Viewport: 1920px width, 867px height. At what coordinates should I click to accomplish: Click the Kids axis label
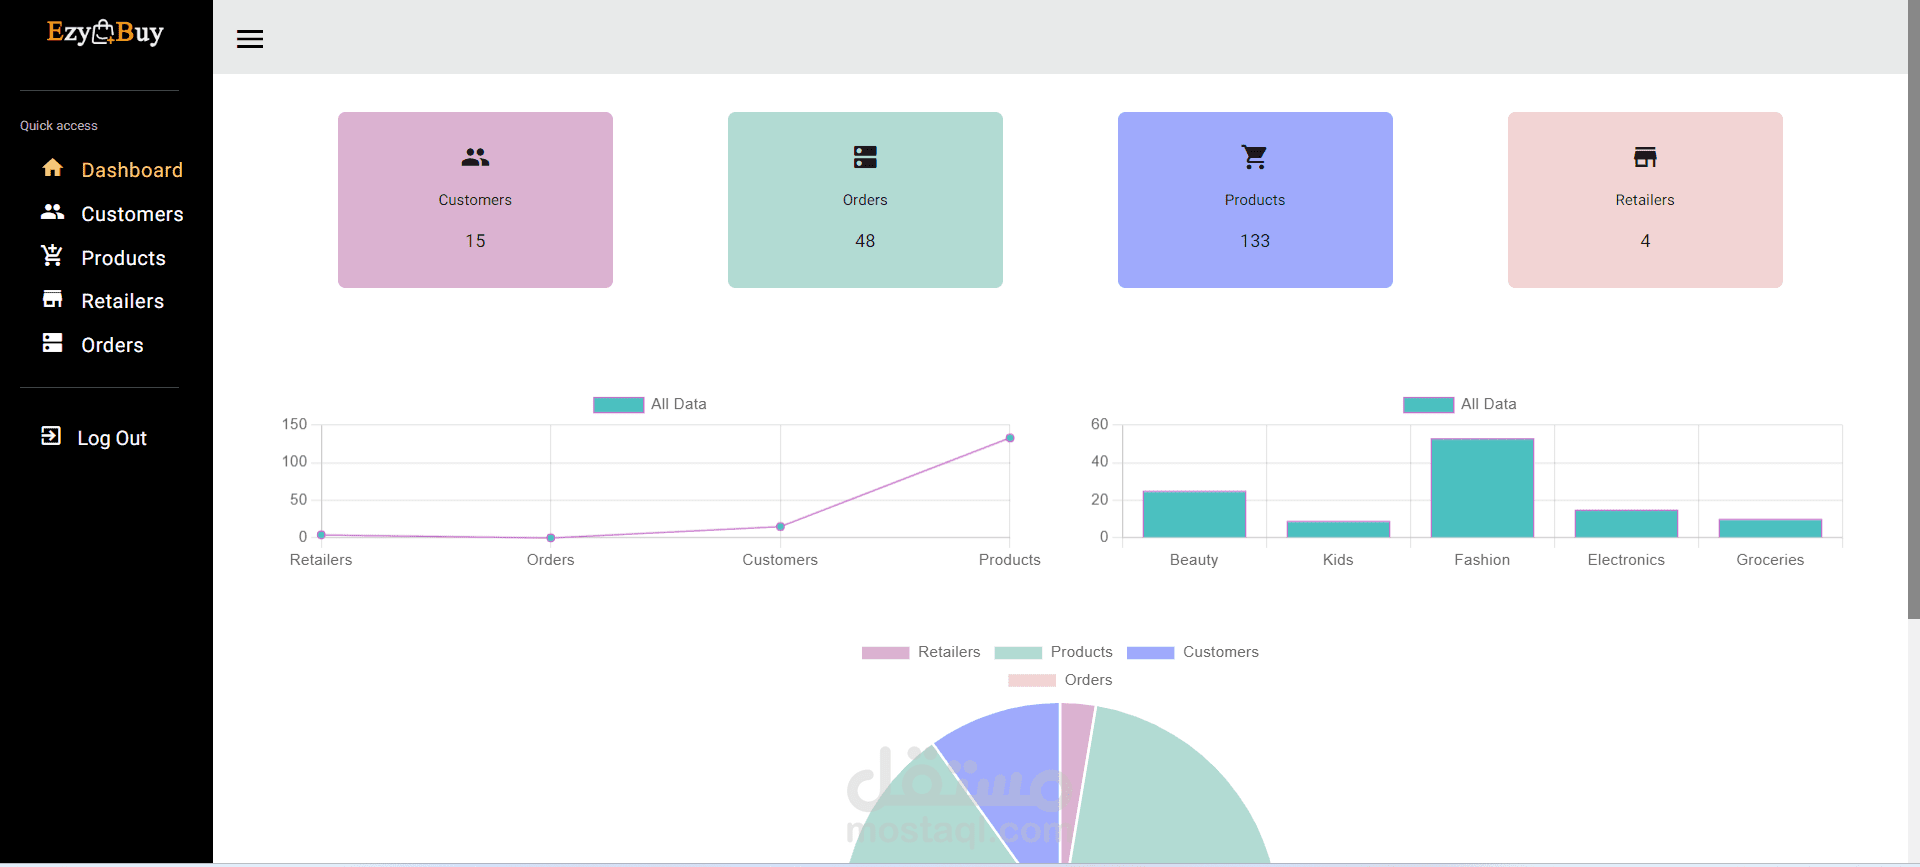tap(1338, 560)
